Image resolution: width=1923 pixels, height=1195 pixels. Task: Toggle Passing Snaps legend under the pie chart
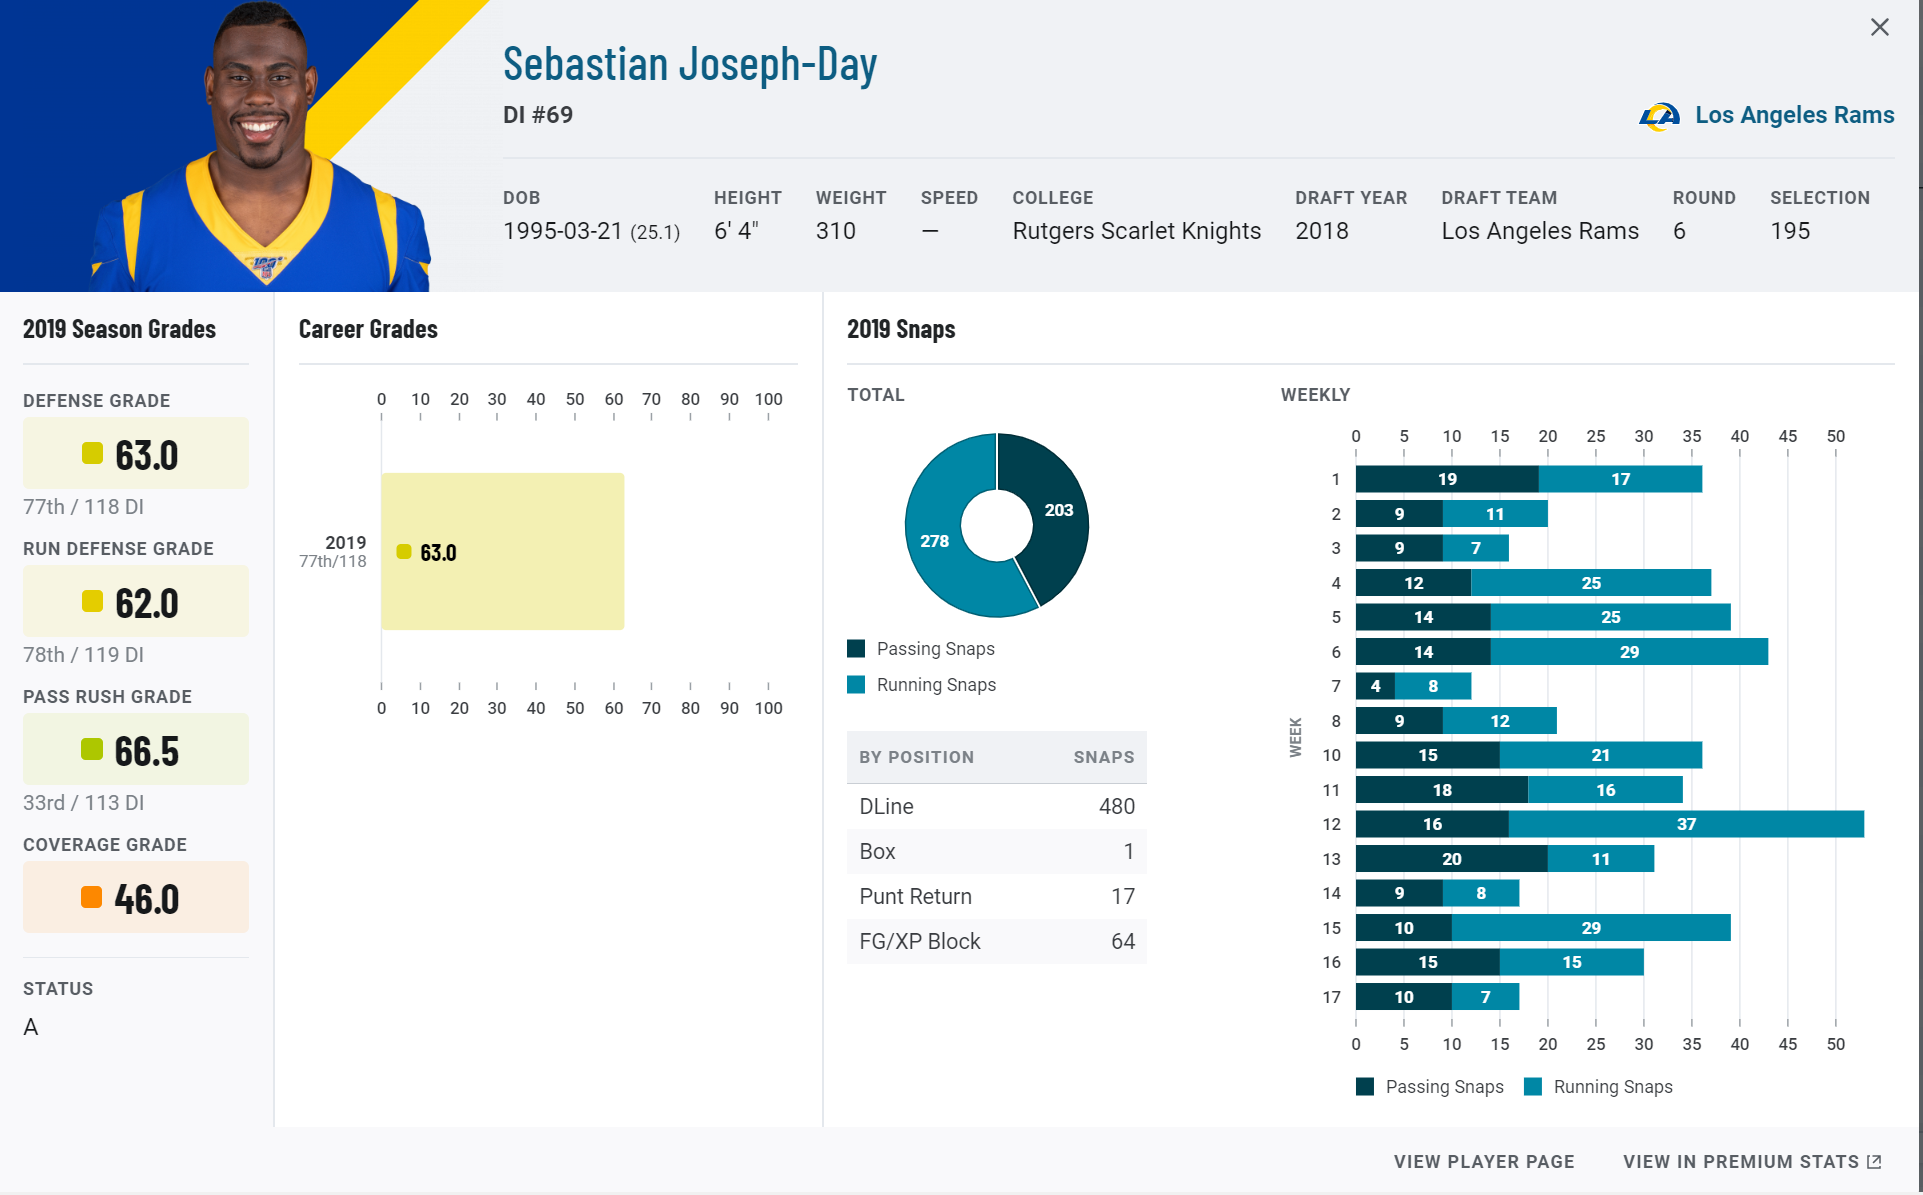pos(921,649)
